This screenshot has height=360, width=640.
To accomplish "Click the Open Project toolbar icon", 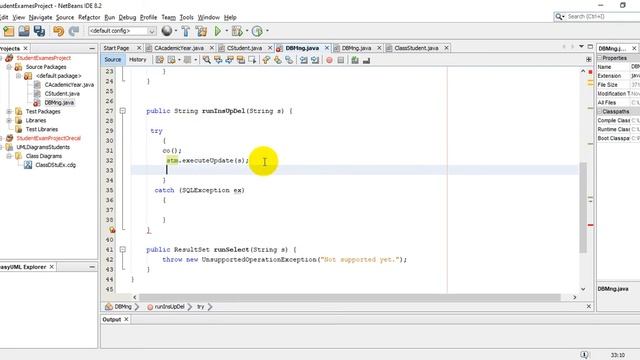I will pyautogui.click(x=24, y=31).
